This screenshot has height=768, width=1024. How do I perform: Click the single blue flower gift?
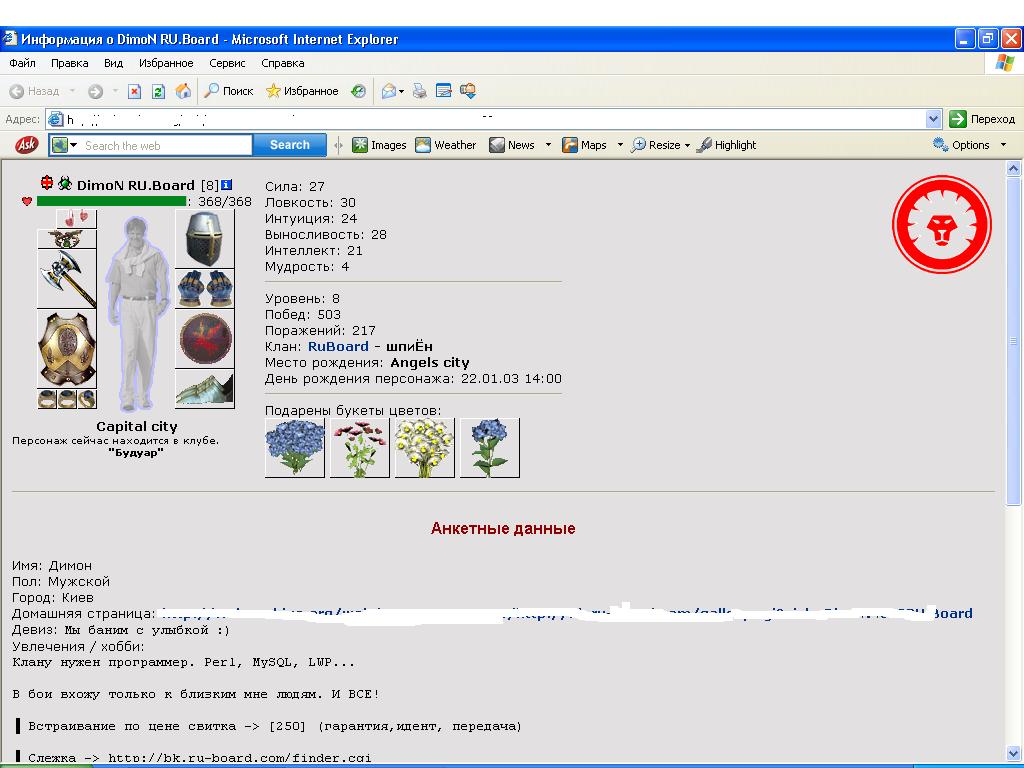(490, 448)
